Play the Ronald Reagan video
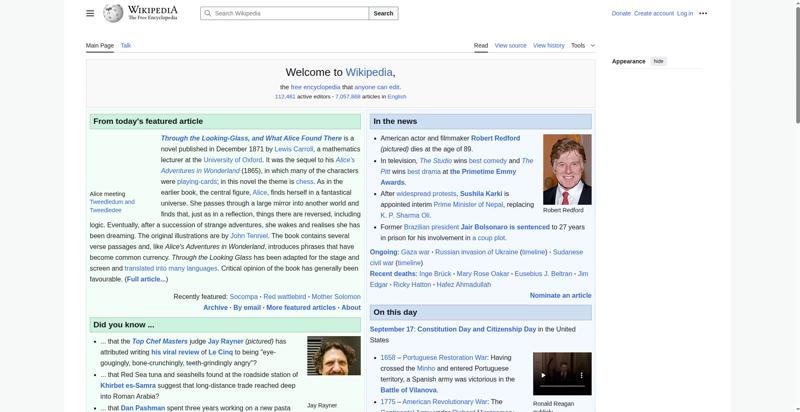 pyautogui.click(x=543, y=375)
